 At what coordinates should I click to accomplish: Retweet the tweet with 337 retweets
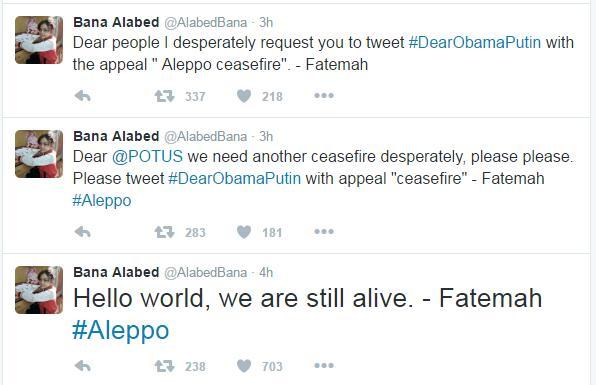click(164, 96)
